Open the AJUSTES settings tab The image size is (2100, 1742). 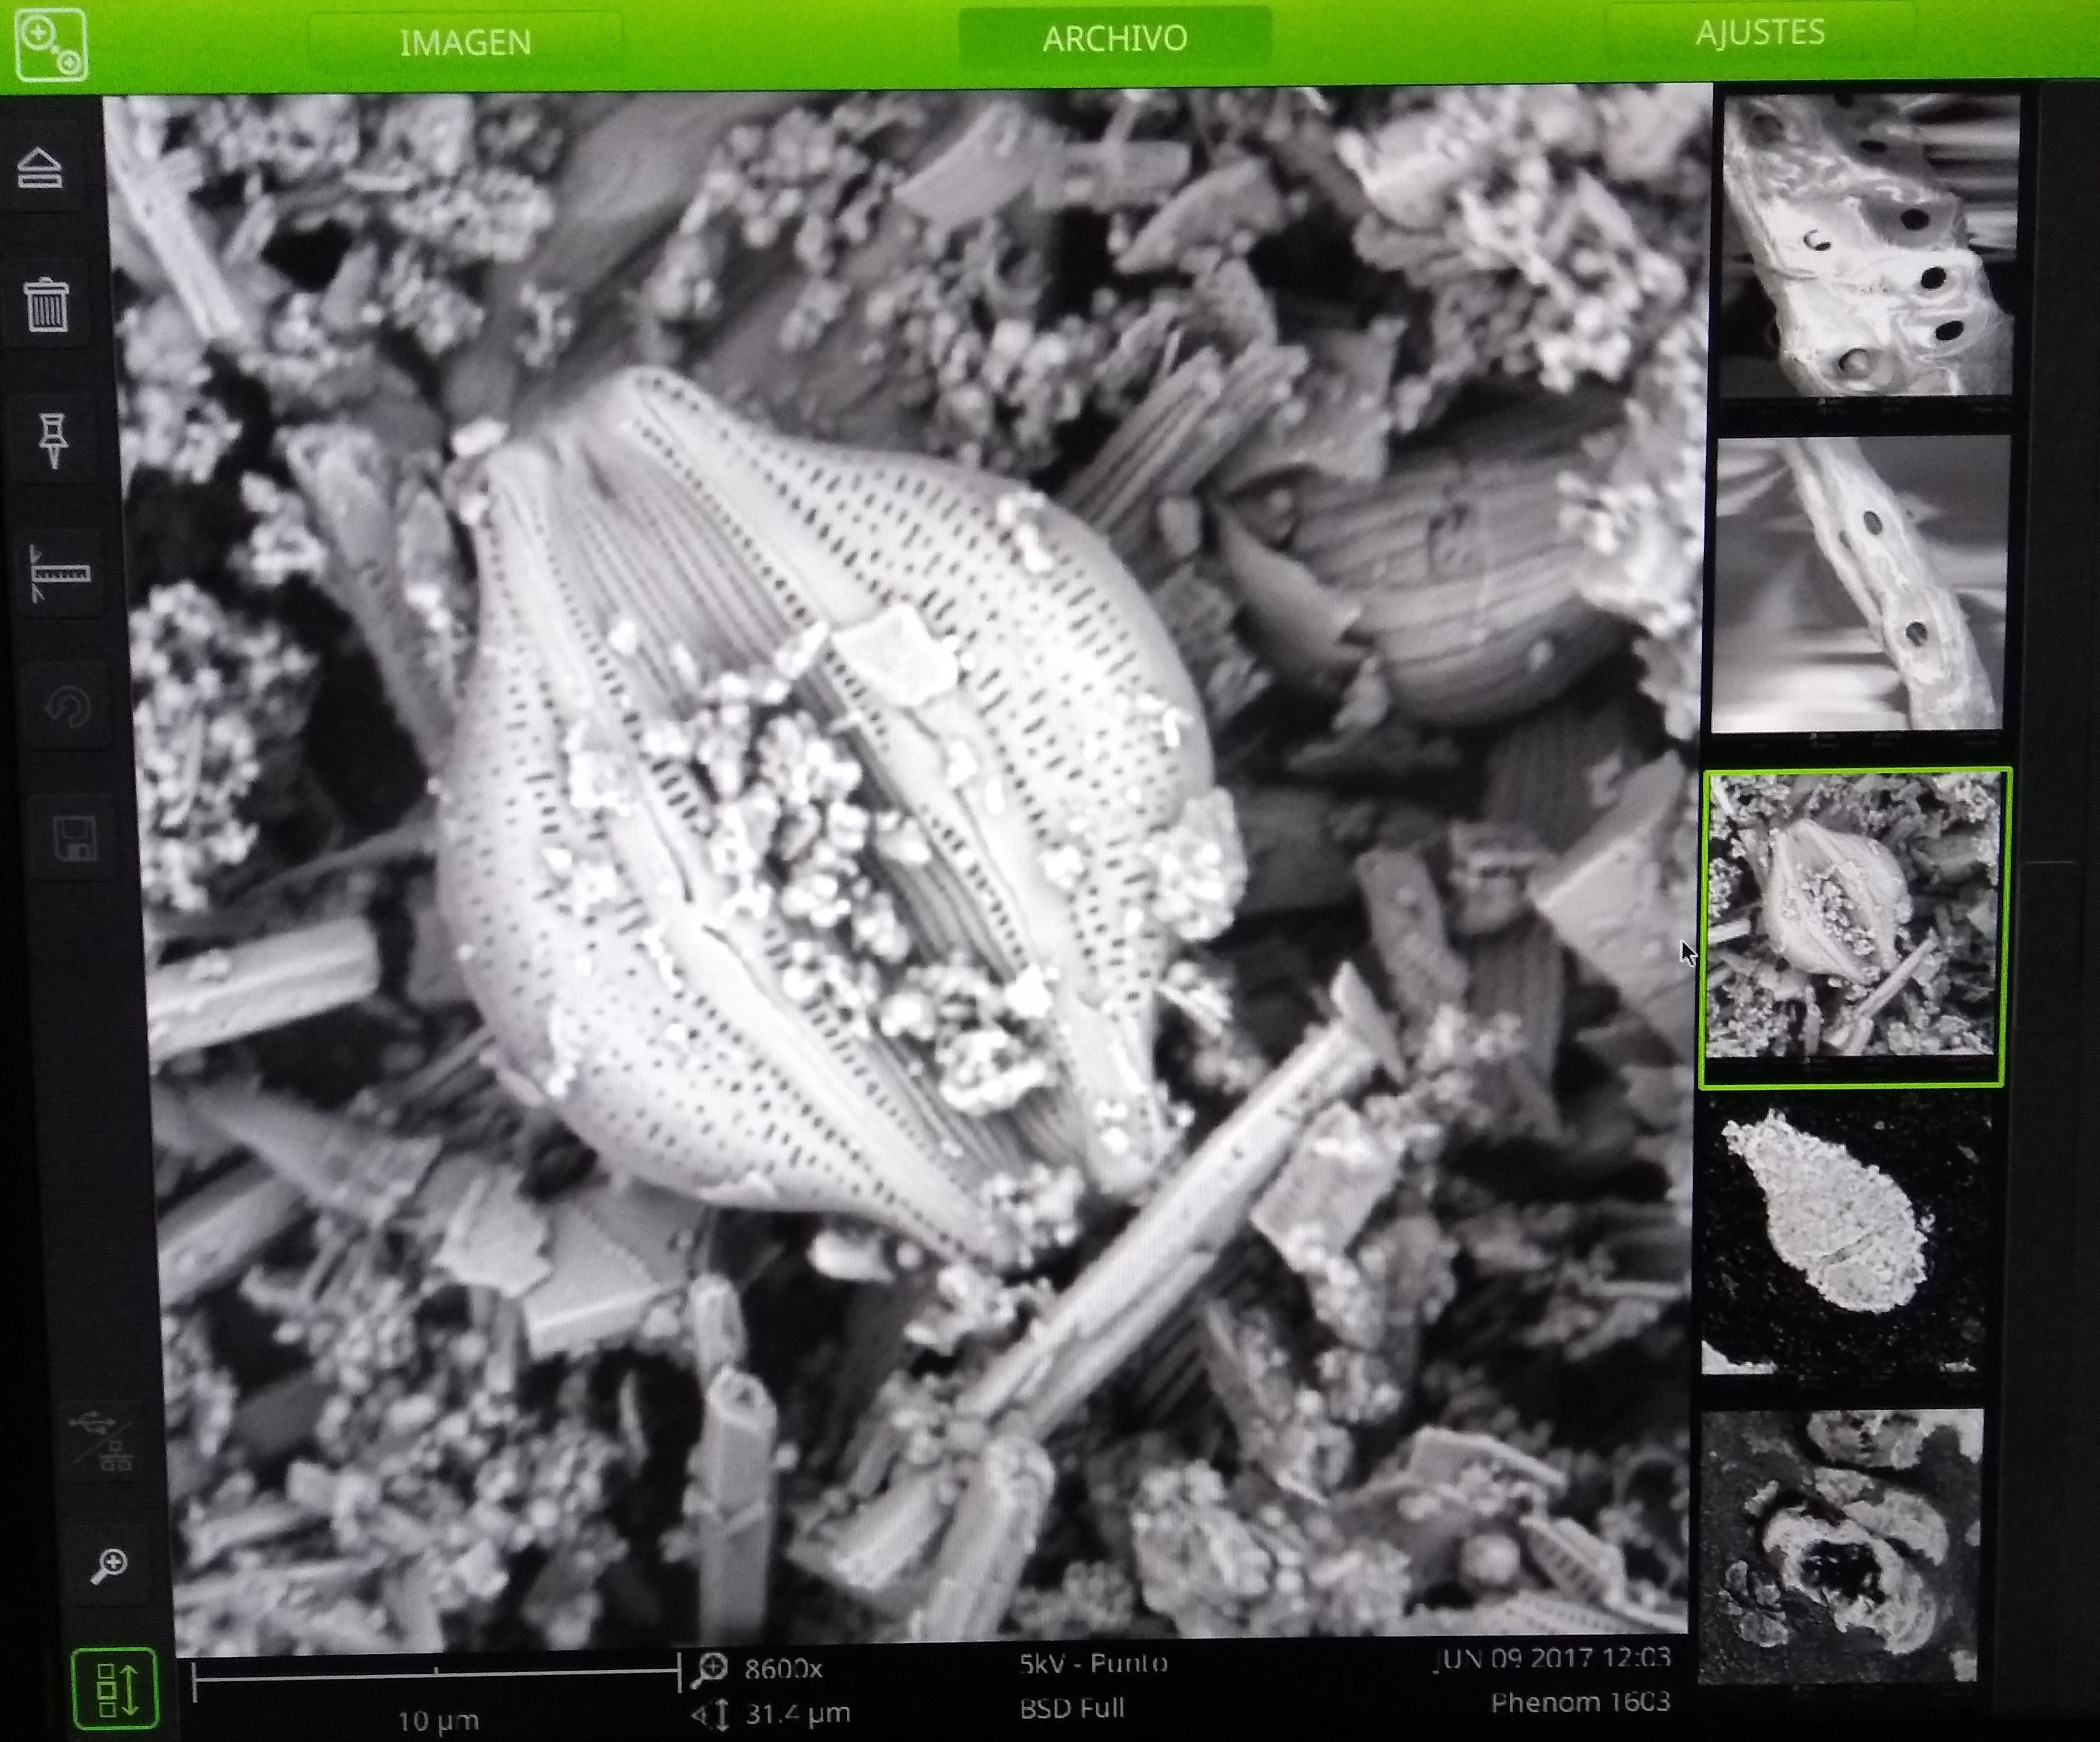click(x=1760, y=33)
